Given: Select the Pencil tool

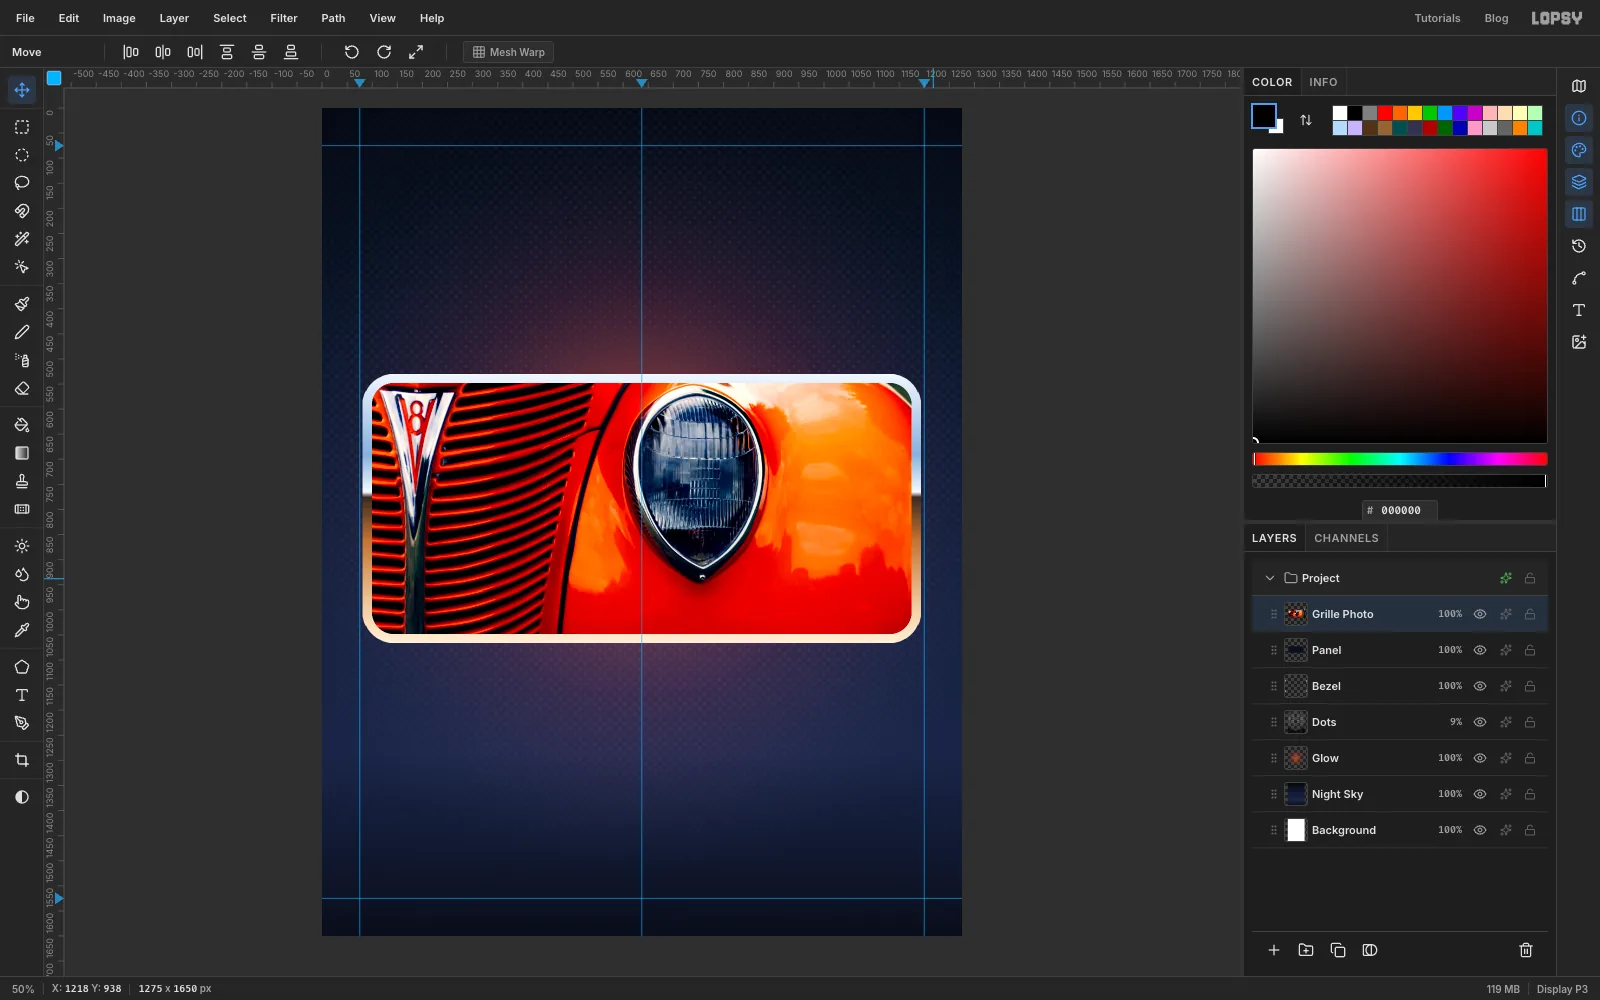Looking at the screenshot, I should (22, 332).
